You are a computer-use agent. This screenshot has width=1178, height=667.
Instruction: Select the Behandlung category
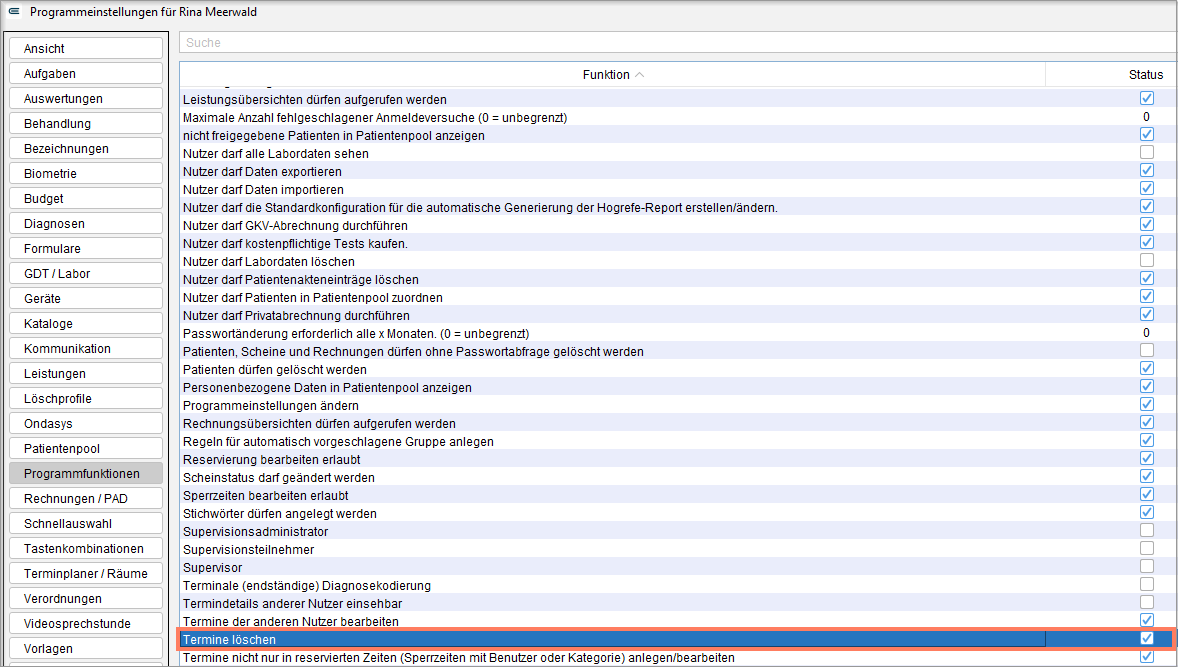pos(86,123)
